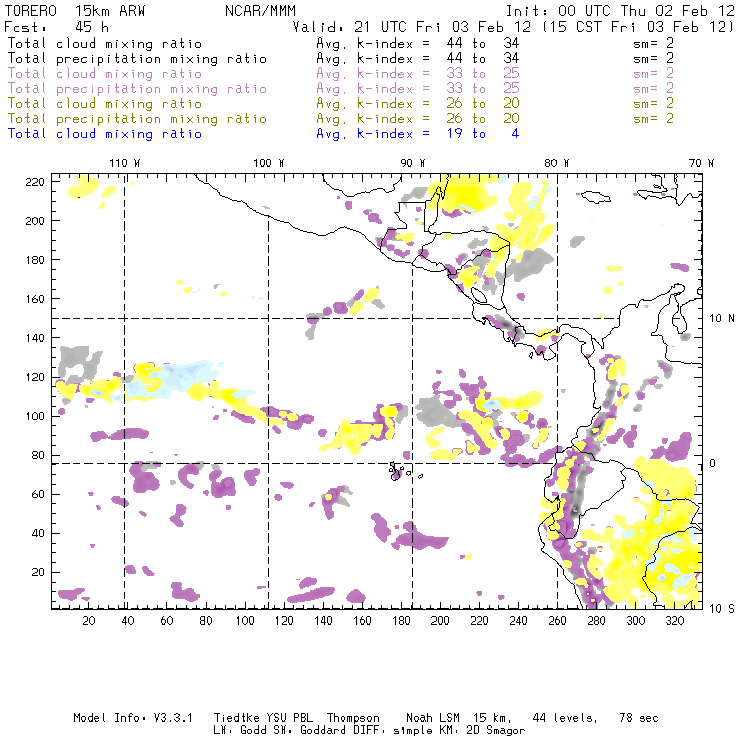Select the purple "Total precipitation mixing ratio" legend line
This screenshot has width=740, height=740.
tap(137, 89)
